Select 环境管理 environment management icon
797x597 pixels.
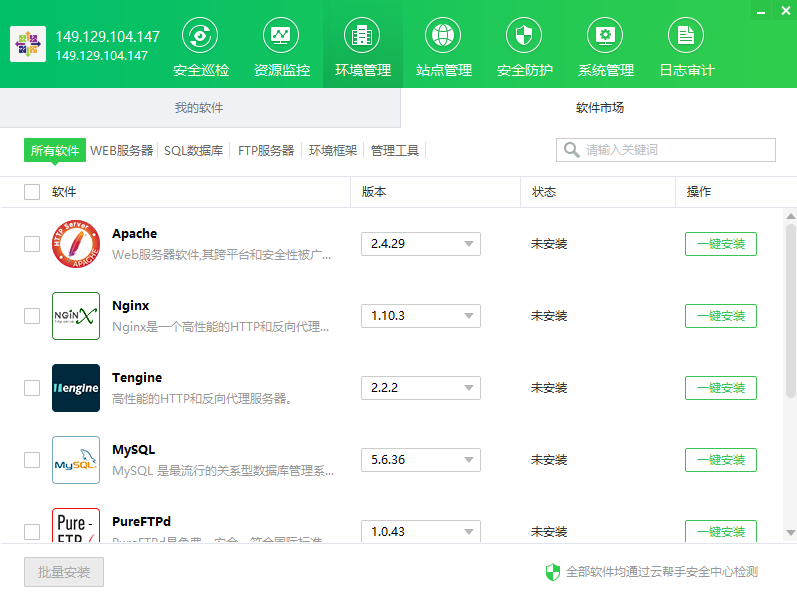[362, 36]
